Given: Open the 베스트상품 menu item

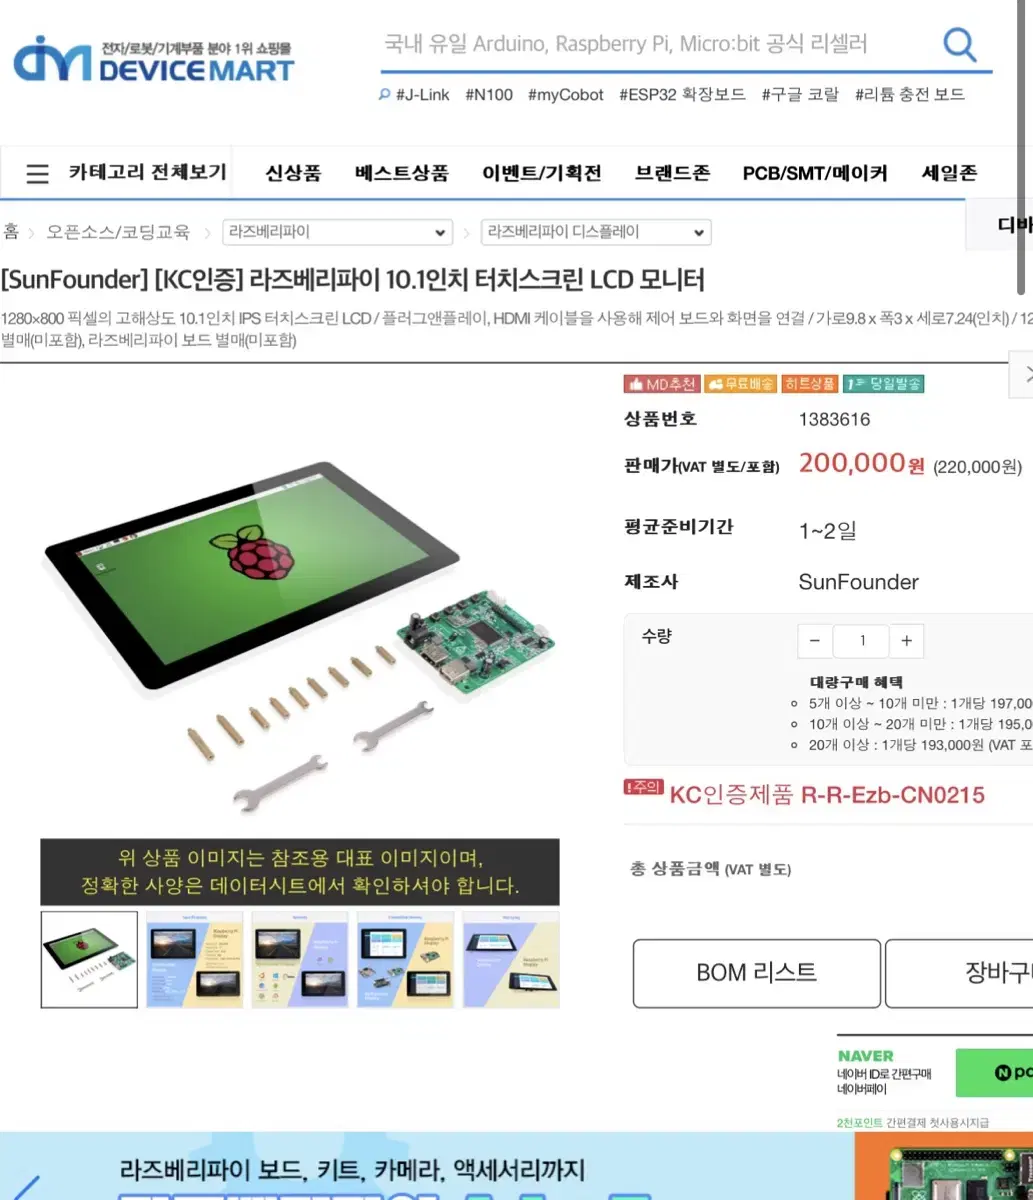Looking at the screenshot, I should pyautogui.click(x=401, y=173).
